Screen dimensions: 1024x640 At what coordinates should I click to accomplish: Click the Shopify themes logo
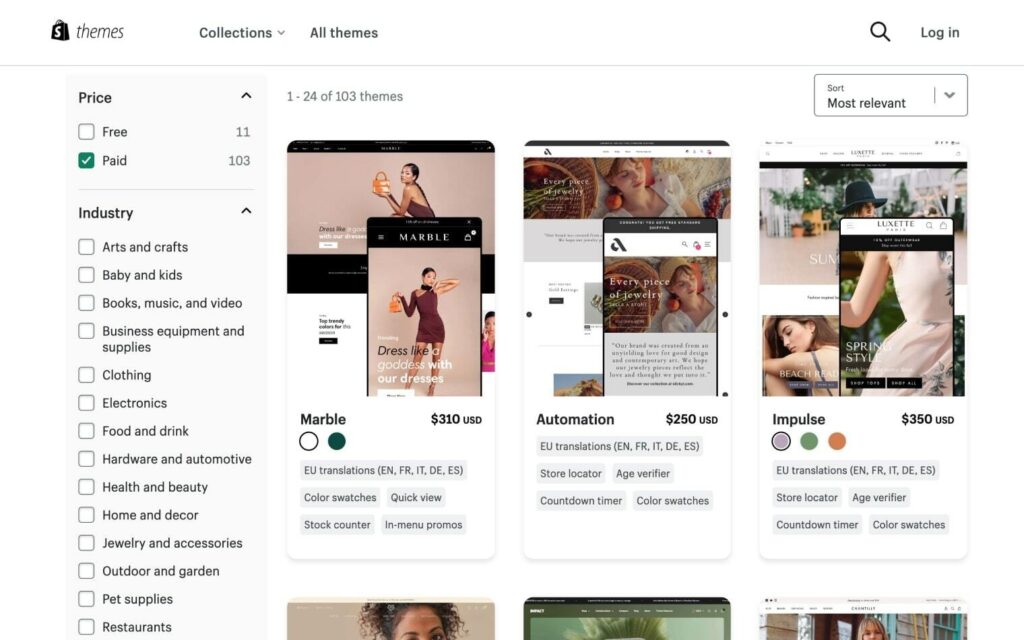87,31
